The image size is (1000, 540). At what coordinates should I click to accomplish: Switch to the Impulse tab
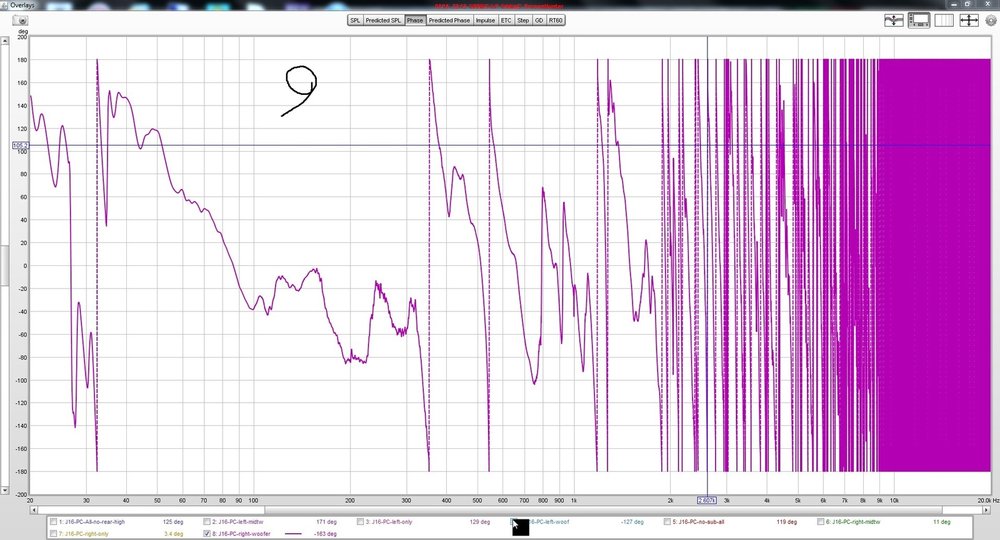tap(485, 20)
